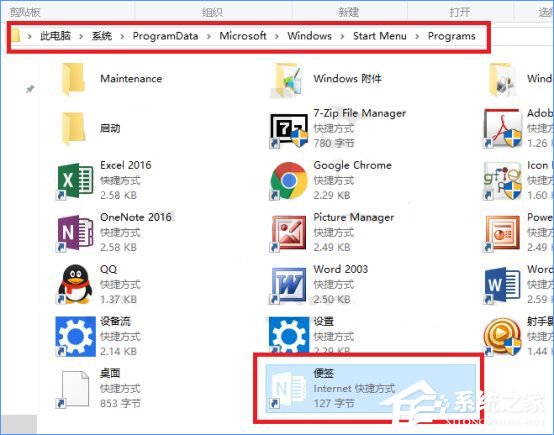This screenshot has height=435, width=554.
Task: Click the 组织 ribbon group label
Action: [212, 12]
